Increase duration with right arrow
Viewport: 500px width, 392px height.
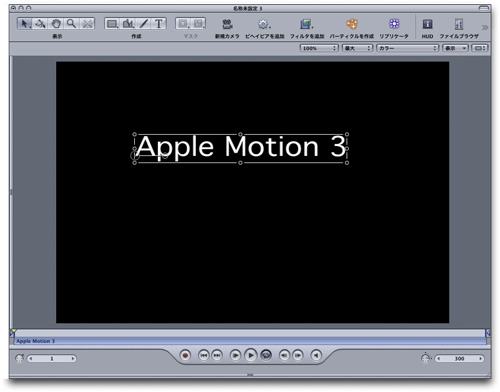[481, 359]
